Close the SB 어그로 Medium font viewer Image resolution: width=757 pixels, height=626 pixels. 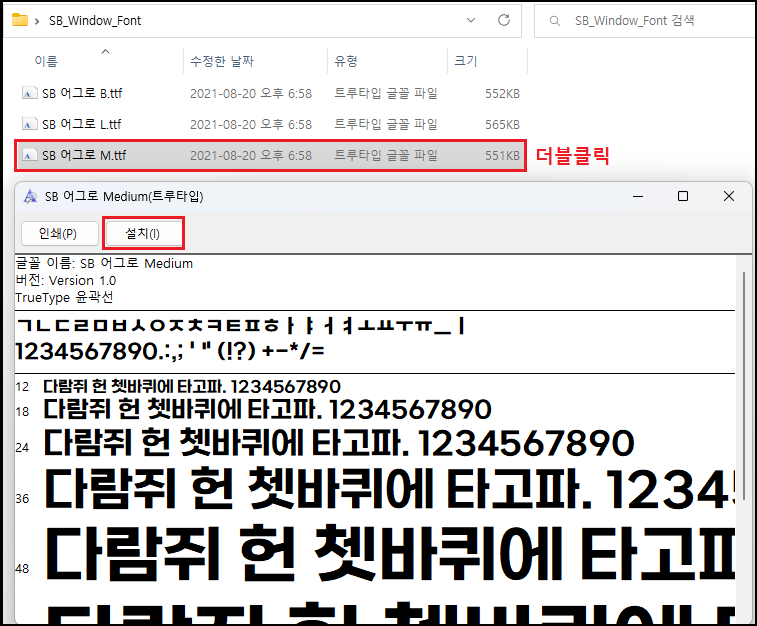tap(729, 196)
